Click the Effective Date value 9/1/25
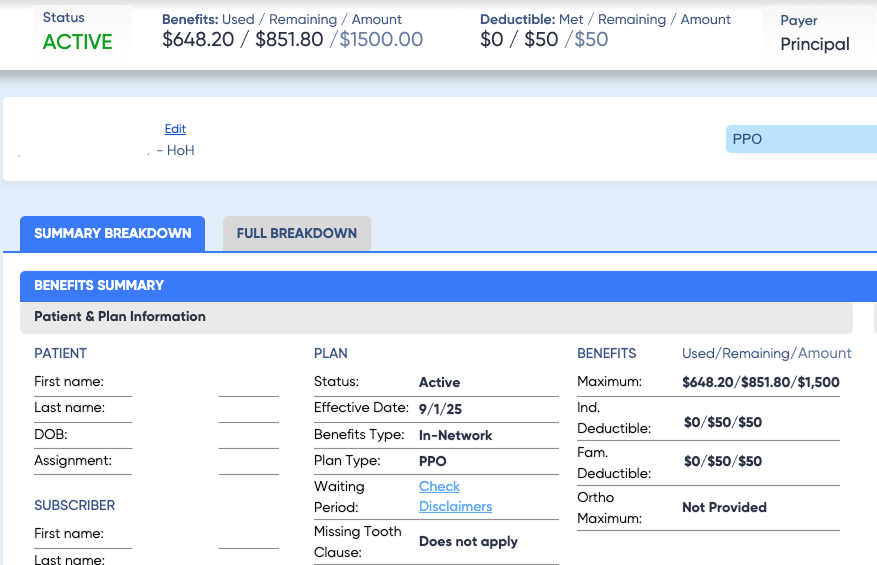This screenshot has height=565, width=877. (440, 409)
